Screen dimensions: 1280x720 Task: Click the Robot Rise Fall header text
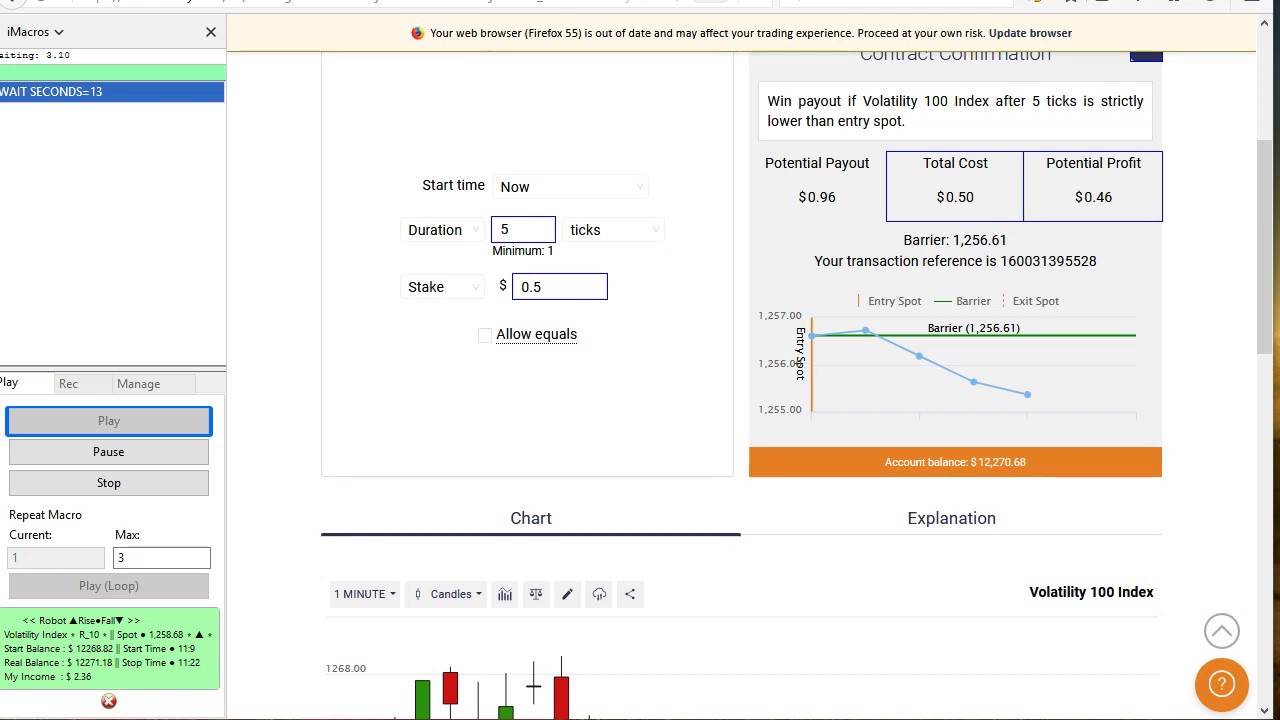coord(81,621)
